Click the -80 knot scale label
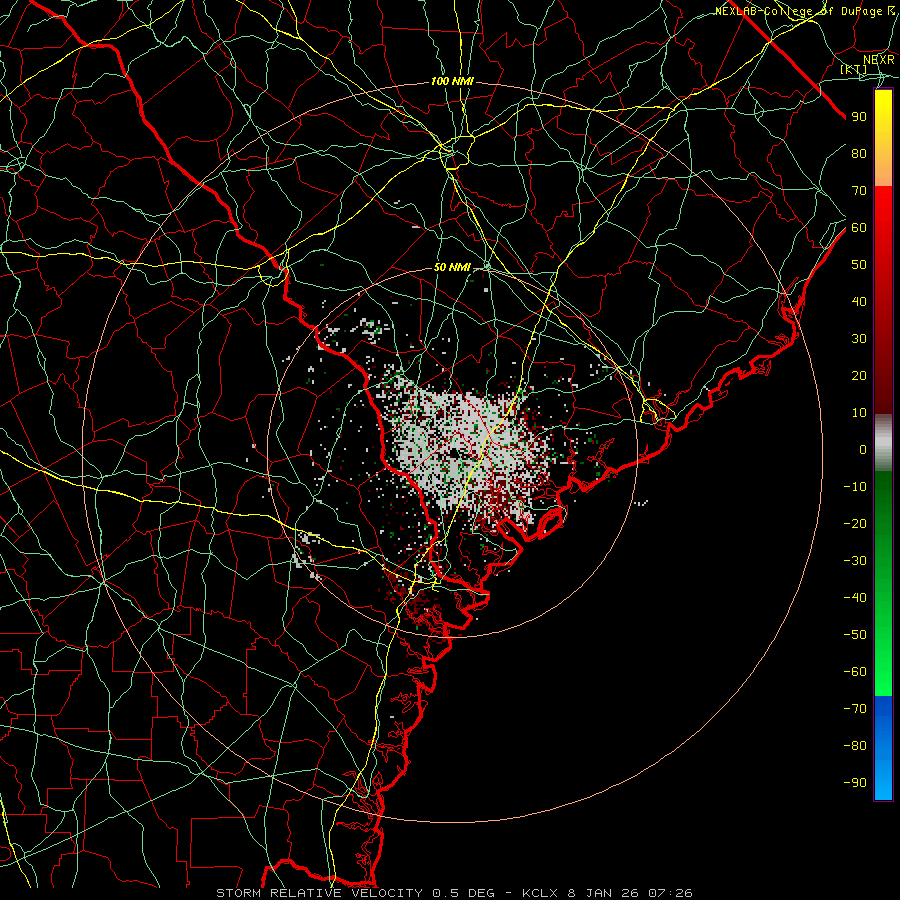The width and height of the screenshot is (900, 900). [855, 746]
